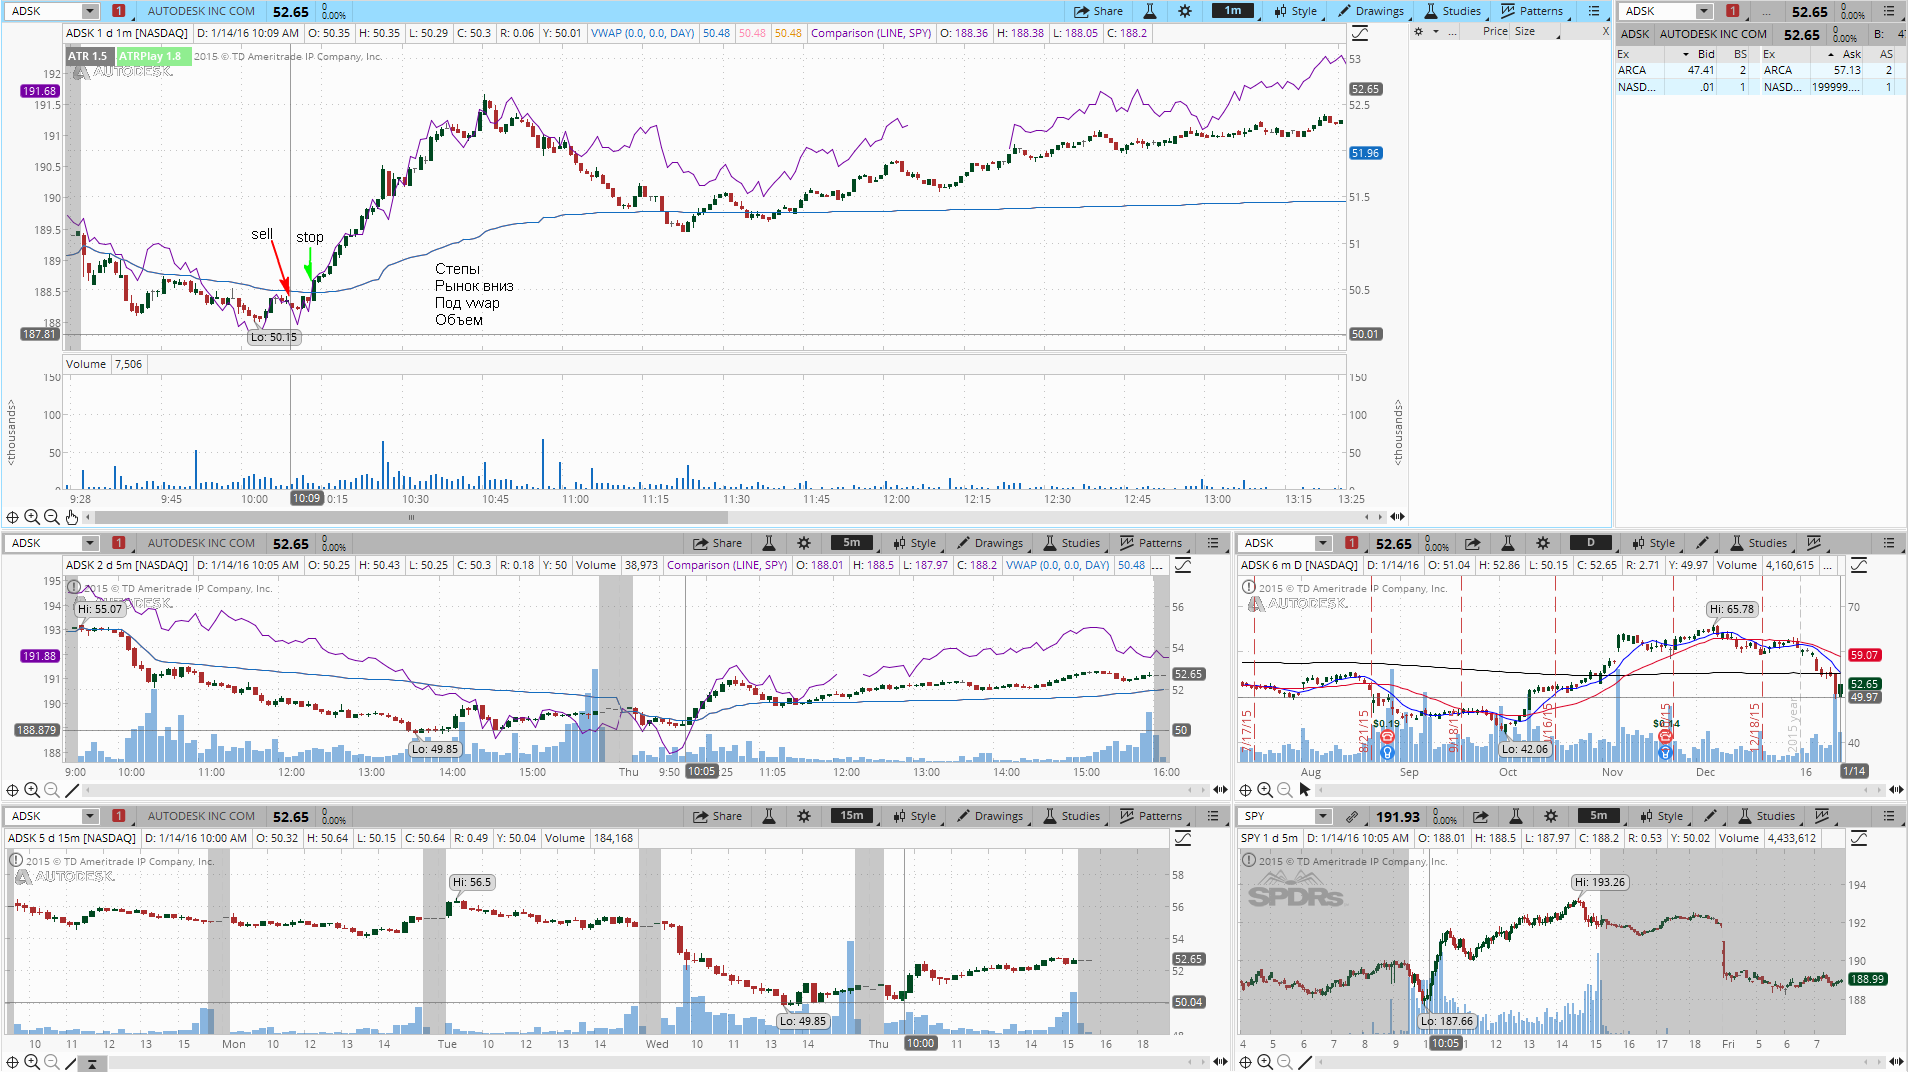Open the Patterns menu on the 1m chart
This screenshot has height=1072, width=1908.
coord(1532,11)
